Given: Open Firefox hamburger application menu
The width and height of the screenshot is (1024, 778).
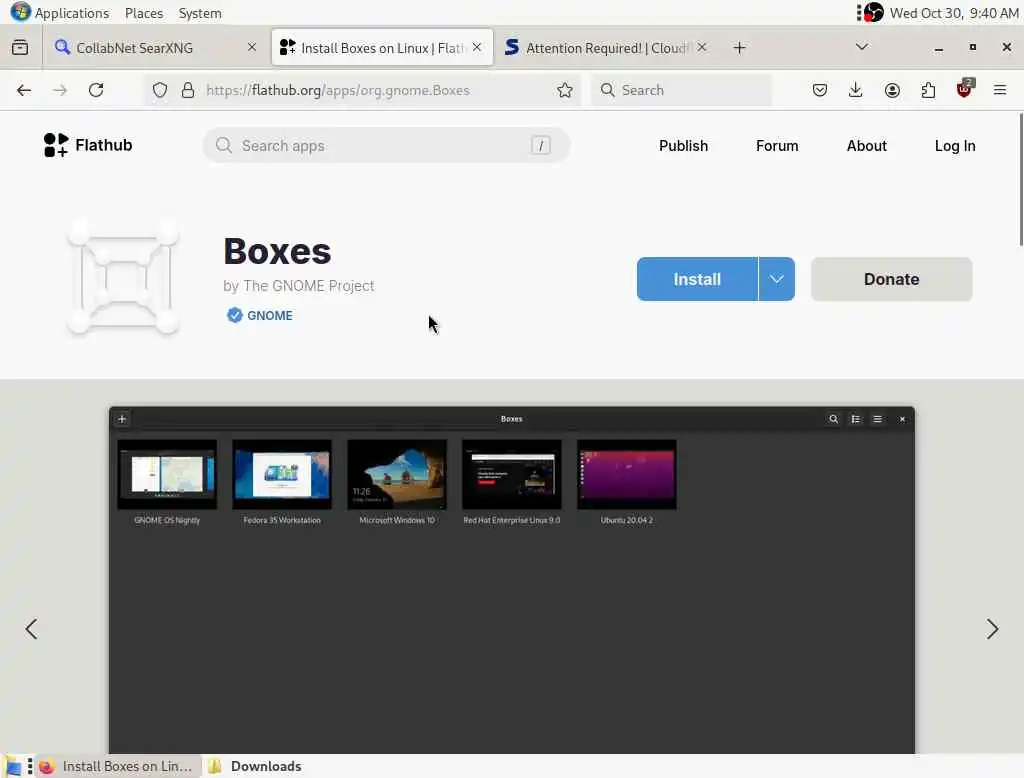Looking at the screenshot, I should [1000, 90].
